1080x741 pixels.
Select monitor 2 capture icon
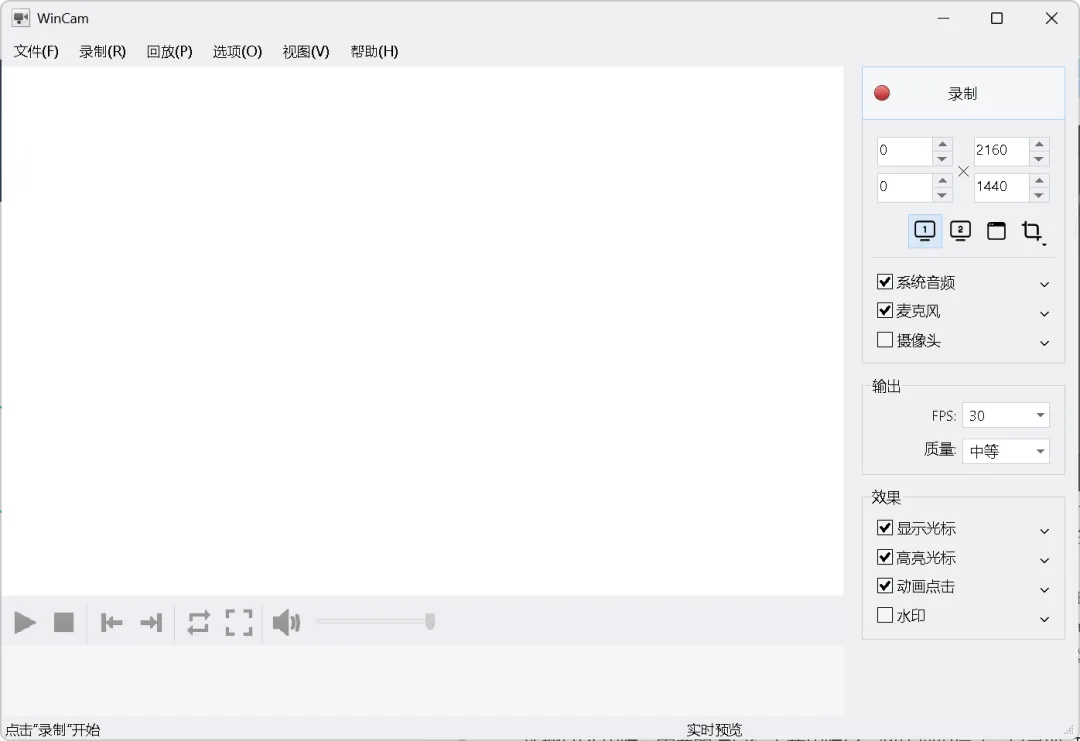pyautogui.click(x=960, y=231)
